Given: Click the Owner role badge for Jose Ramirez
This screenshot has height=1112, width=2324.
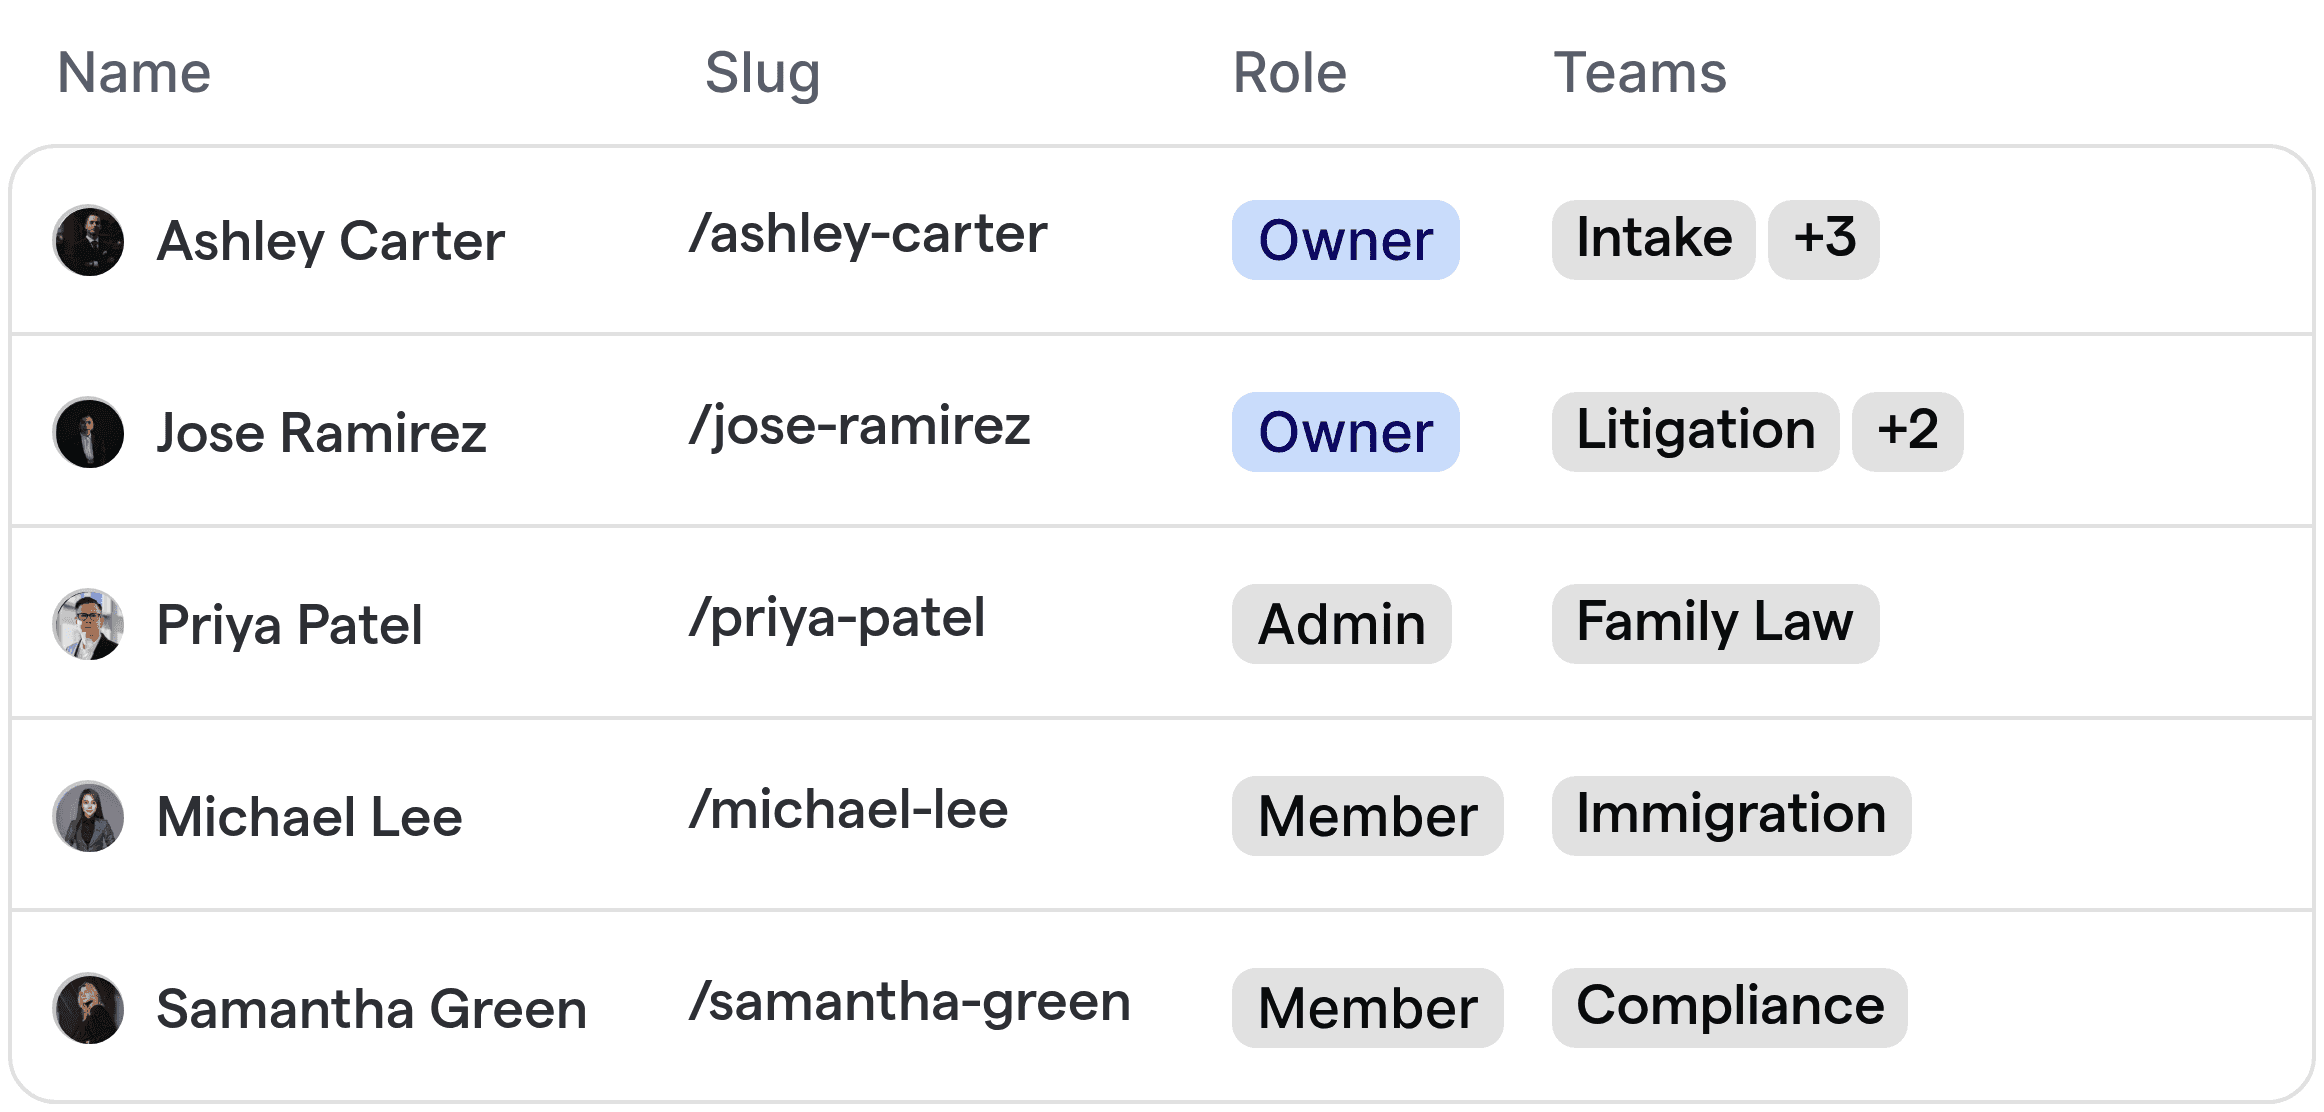Looking at the screenshot, I should (1344, 432).
